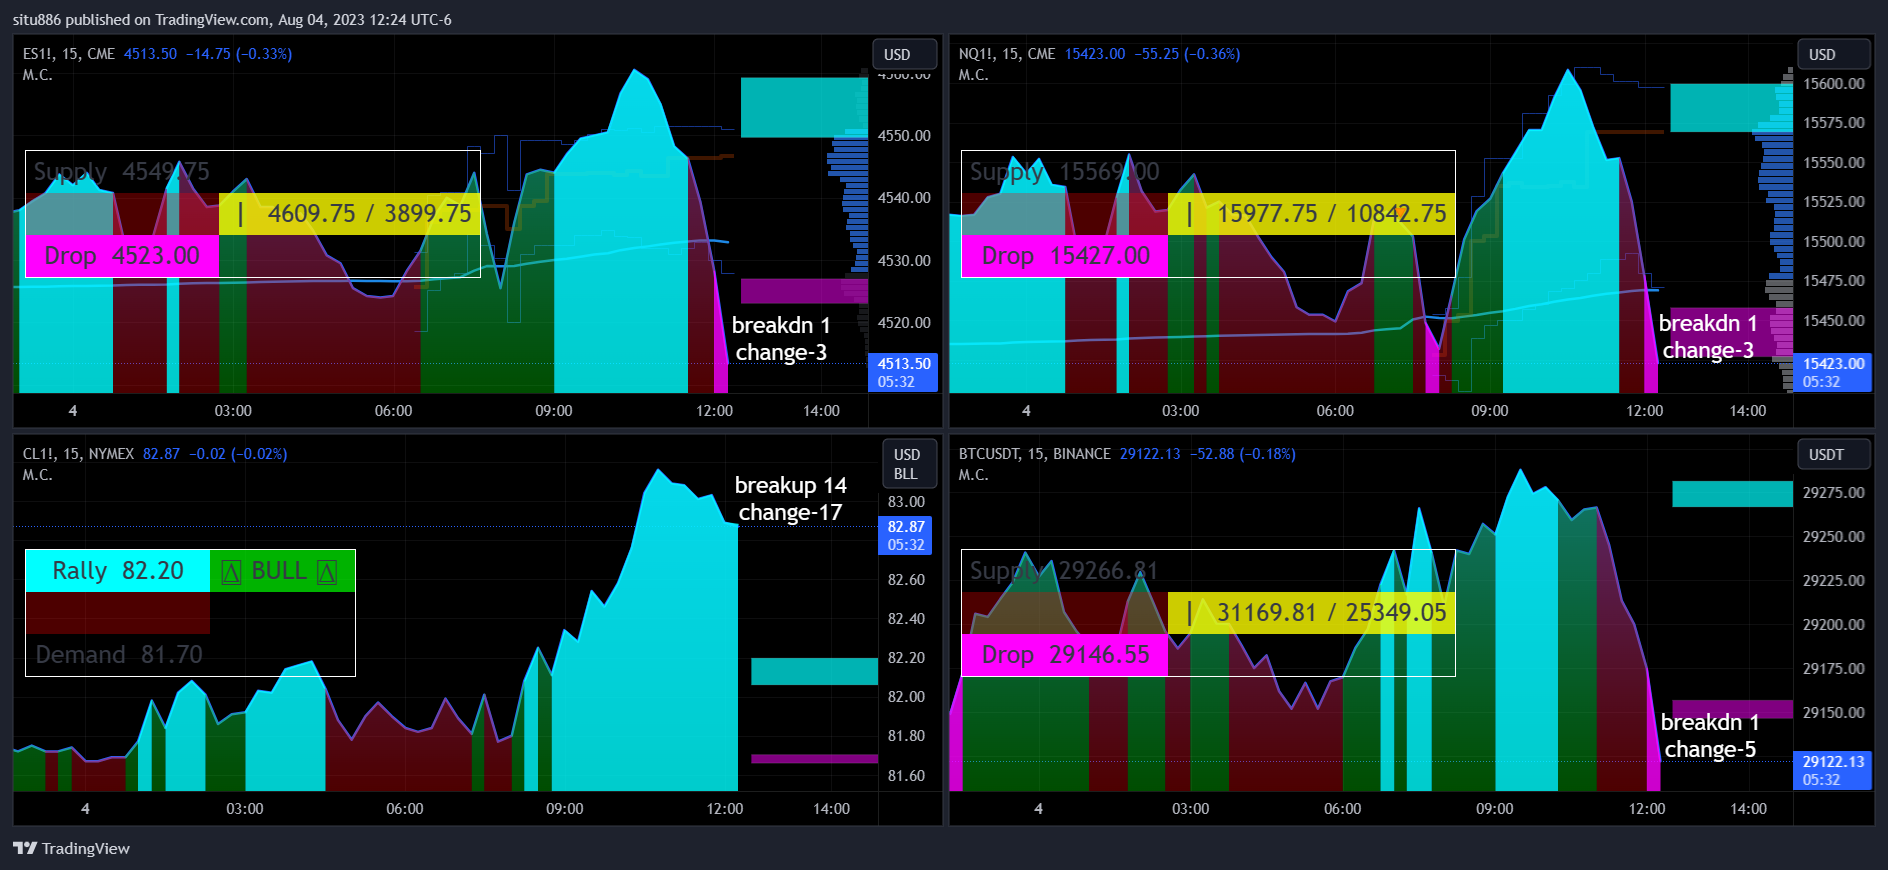This screenshot has height=870, width=1888.
Task: Click the breakdn 1 change-5 label on BTCUSDT
Action: (1710, 736)
